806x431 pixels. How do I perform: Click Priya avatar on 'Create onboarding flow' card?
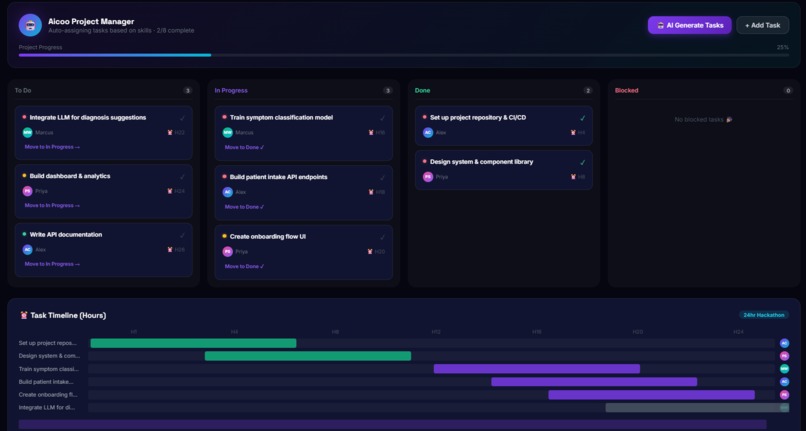pyautogui.click(x=228, y=252)
